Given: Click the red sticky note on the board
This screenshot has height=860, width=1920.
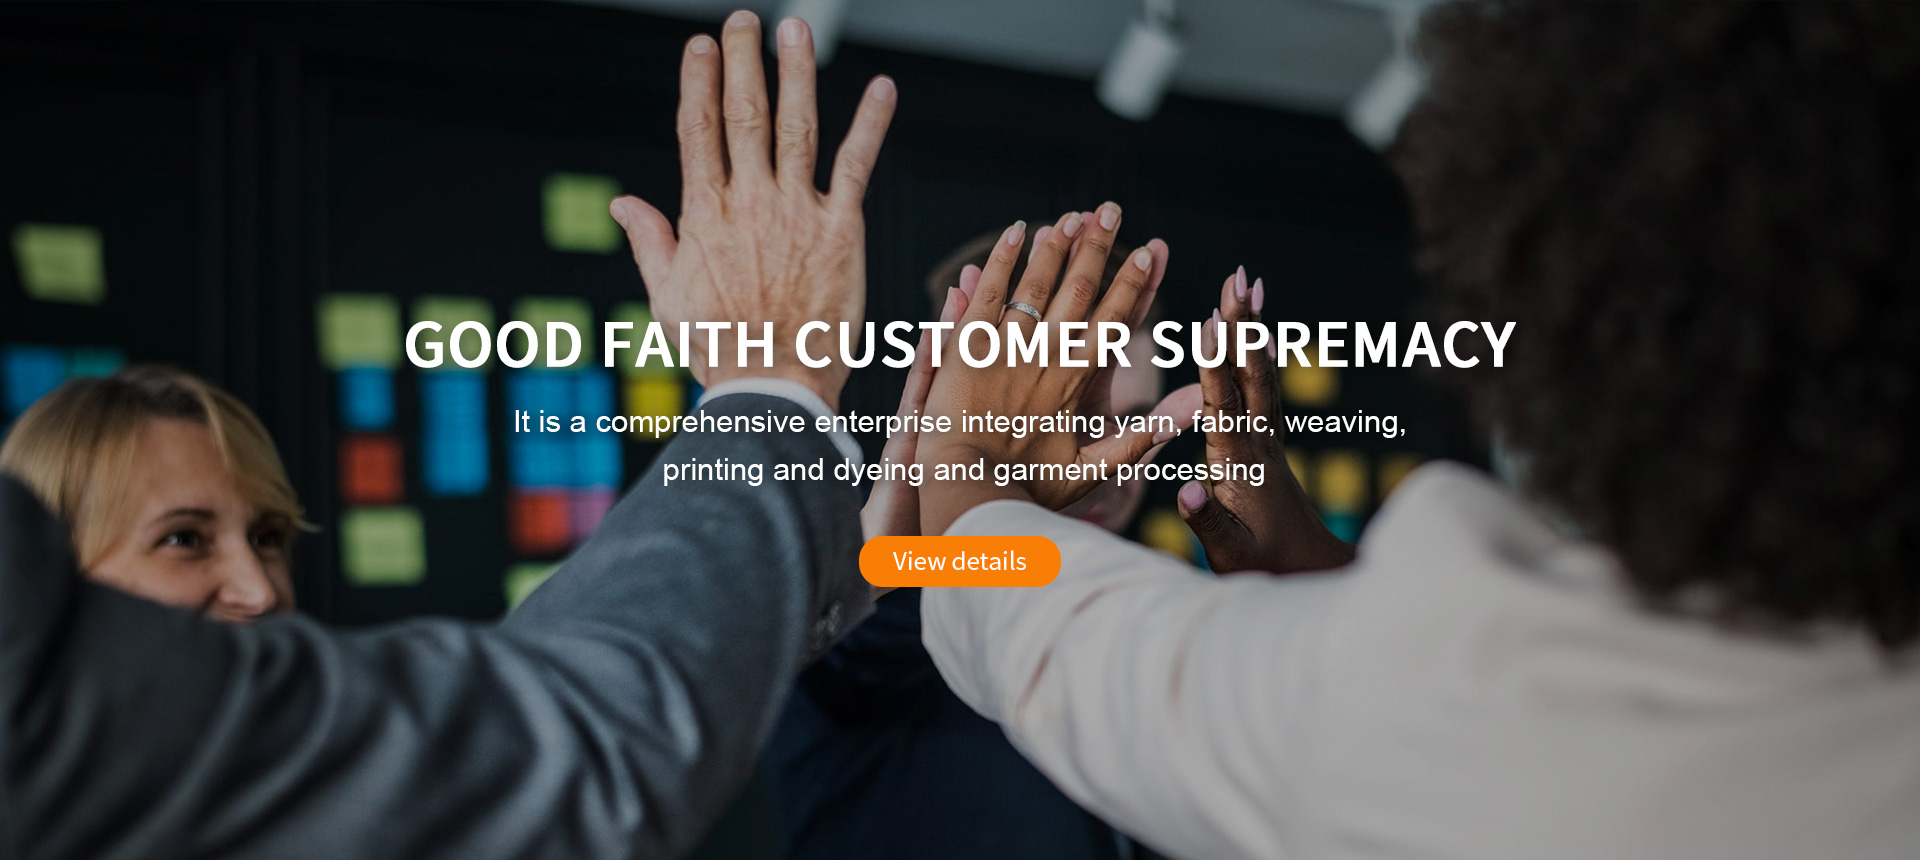Looking at the screenshot, I should point(371,468).
